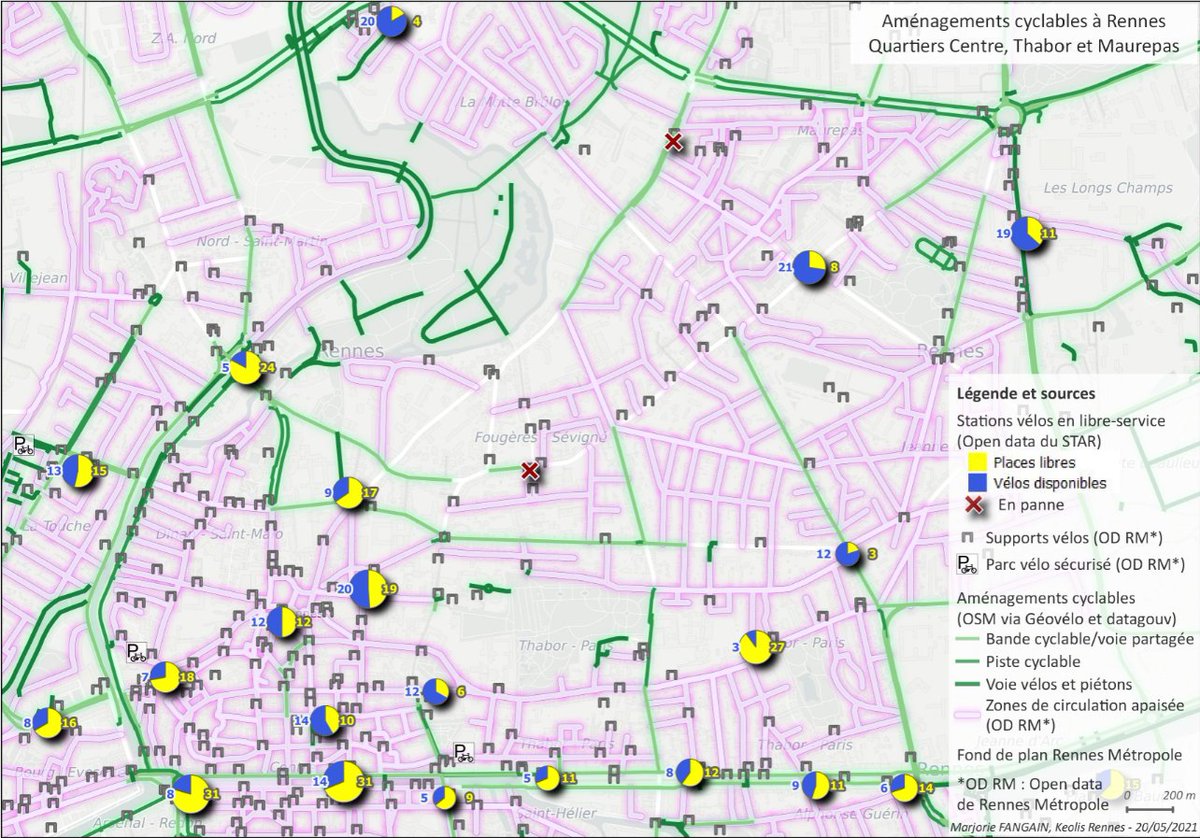Click the station pie labeled 9 and 11

816,785
